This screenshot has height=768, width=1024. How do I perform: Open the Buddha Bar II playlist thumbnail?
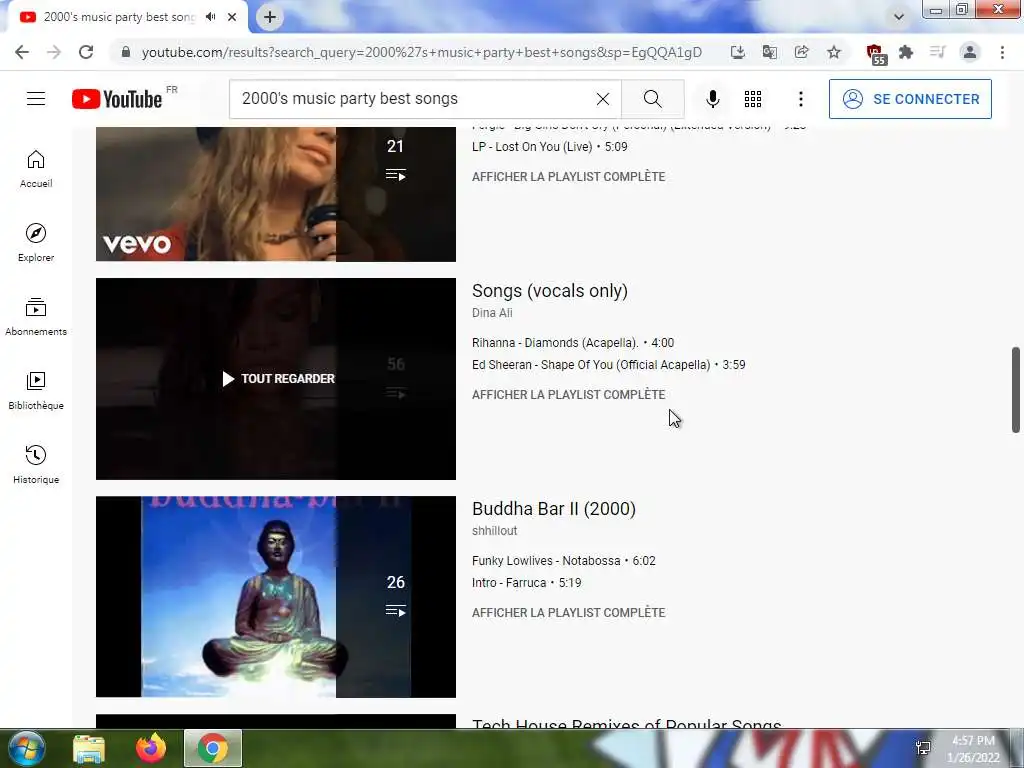(276, 597)
